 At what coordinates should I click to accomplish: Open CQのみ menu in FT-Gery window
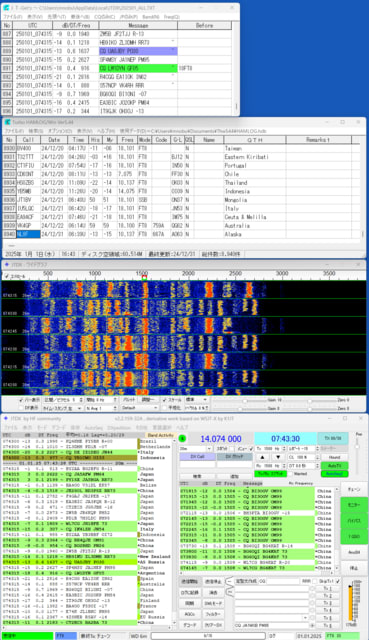click(104, 17)
